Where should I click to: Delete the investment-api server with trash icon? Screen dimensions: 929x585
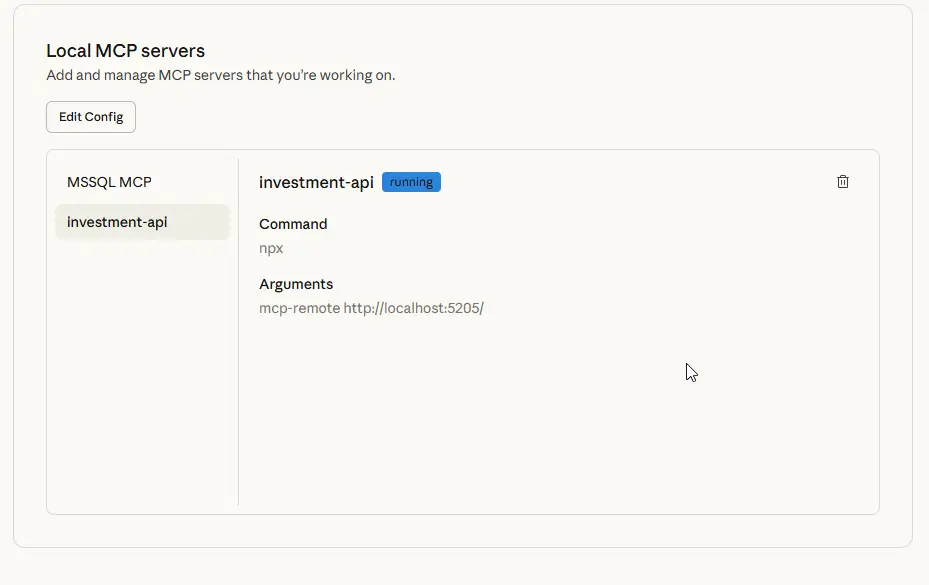pos(843,182)
